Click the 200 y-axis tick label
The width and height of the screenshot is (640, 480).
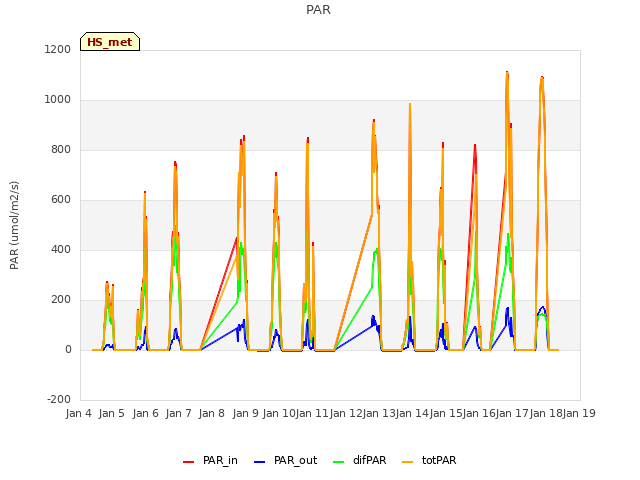[61, 300]
